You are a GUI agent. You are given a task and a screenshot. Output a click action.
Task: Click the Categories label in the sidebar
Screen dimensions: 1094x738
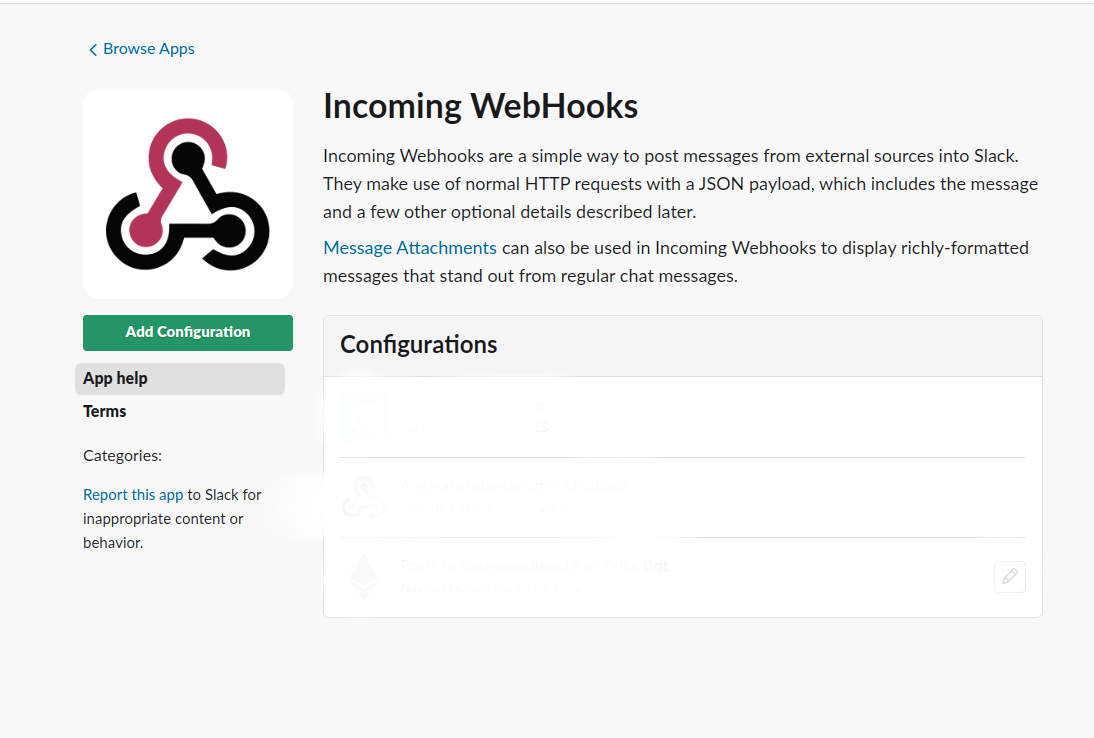coord(122,456)
